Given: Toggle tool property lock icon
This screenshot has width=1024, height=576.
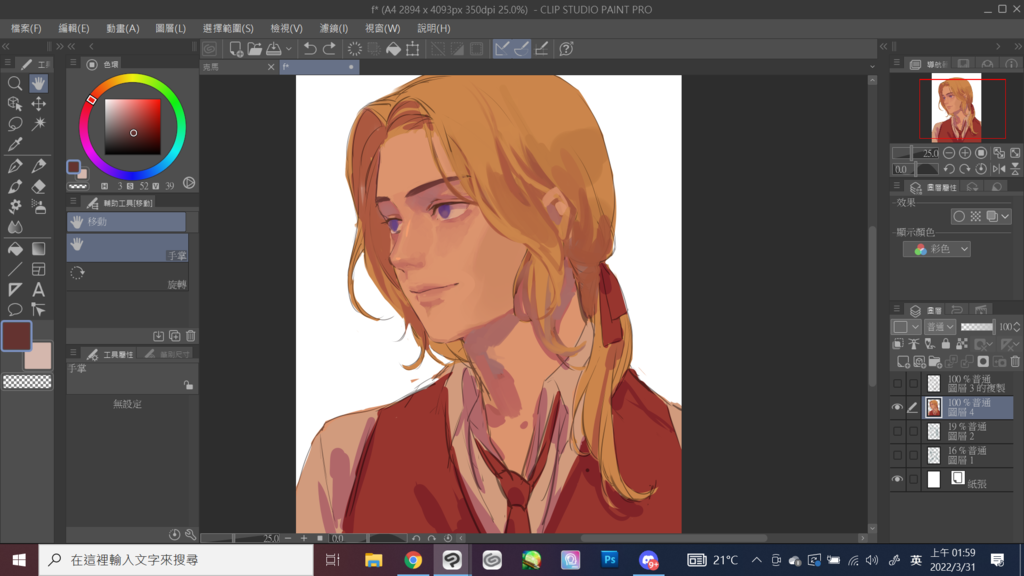Looking at the screenshot, I should [x=188, y=385].
